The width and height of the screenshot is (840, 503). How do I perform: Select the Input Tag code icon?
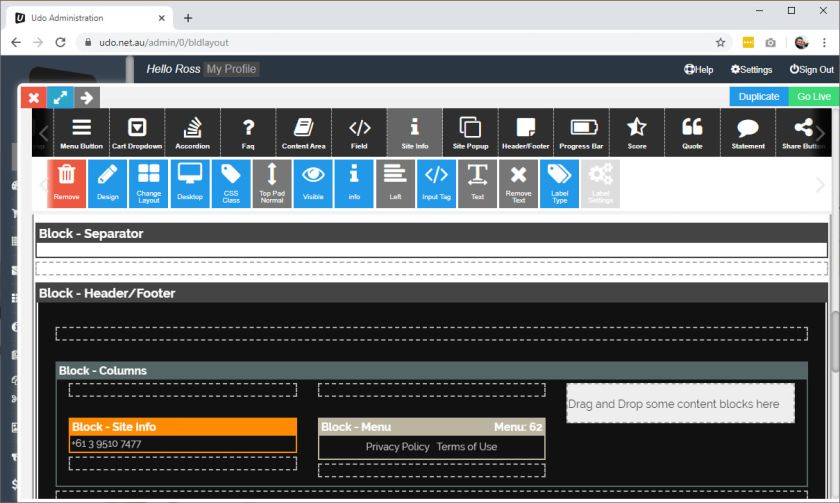pos(436,183)
